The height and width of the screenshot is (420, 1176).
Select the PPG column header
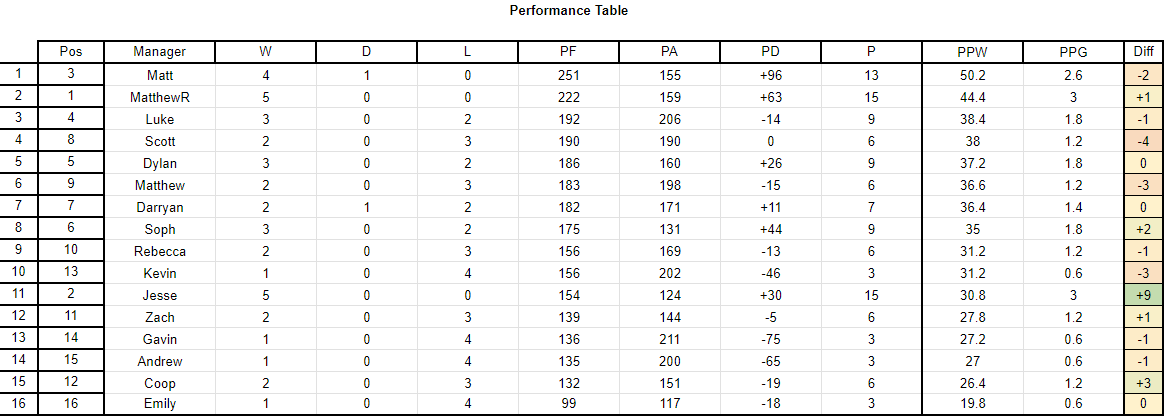(1073, 52)
